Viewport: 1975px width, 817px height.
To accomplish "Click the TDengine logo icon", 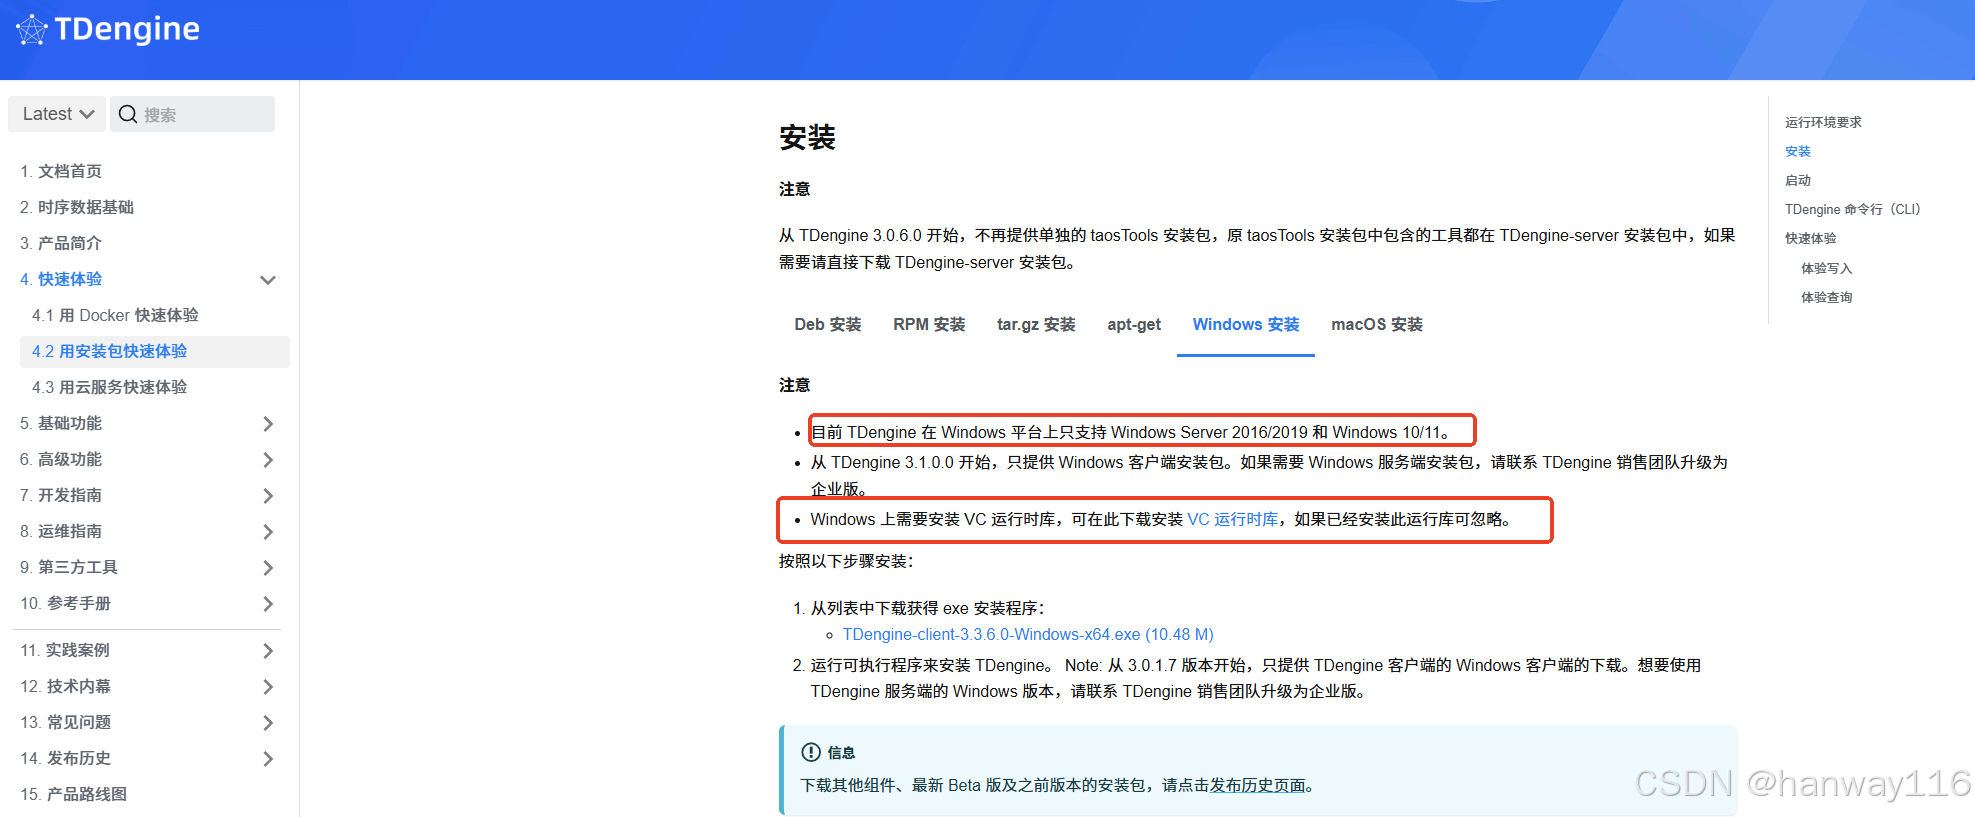I will pyautogui.click(x=32, y=30).
